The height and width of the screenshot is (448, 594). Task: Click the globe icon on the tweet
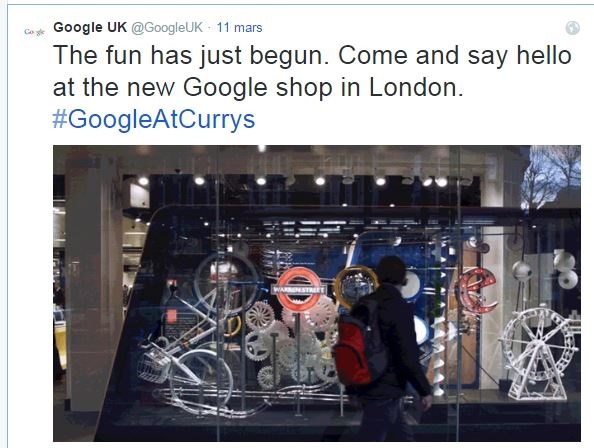[572, 28]
